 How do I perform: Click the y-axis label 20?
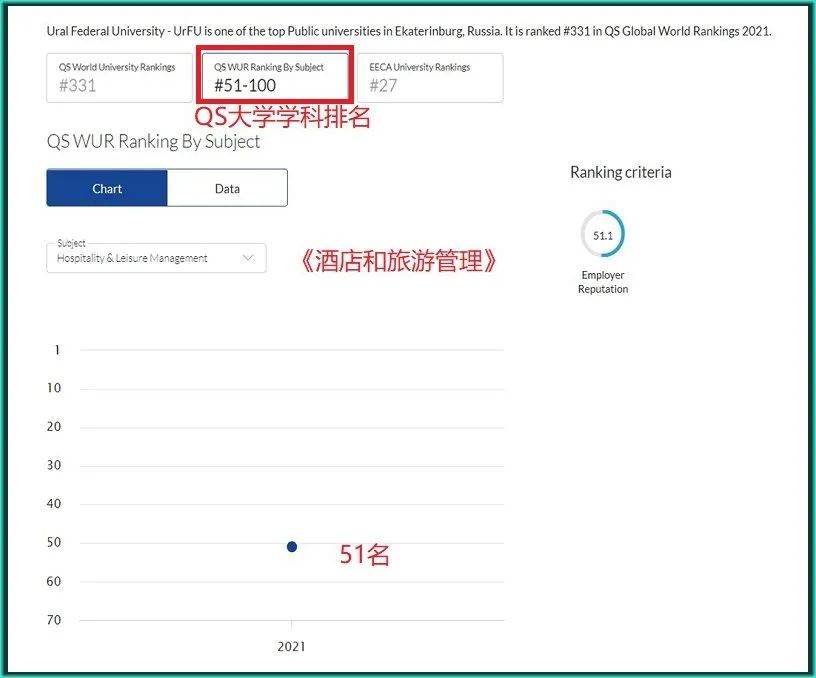(54, 427)
